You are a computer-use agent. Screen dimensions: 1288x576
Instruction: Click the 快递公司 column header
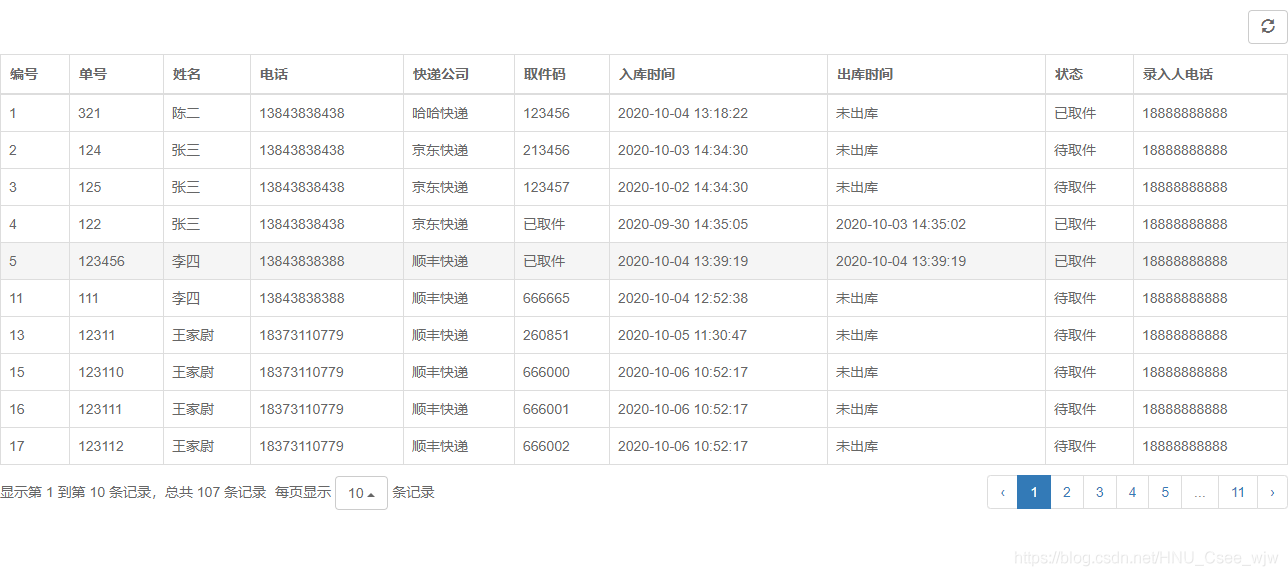pos(441,74)
